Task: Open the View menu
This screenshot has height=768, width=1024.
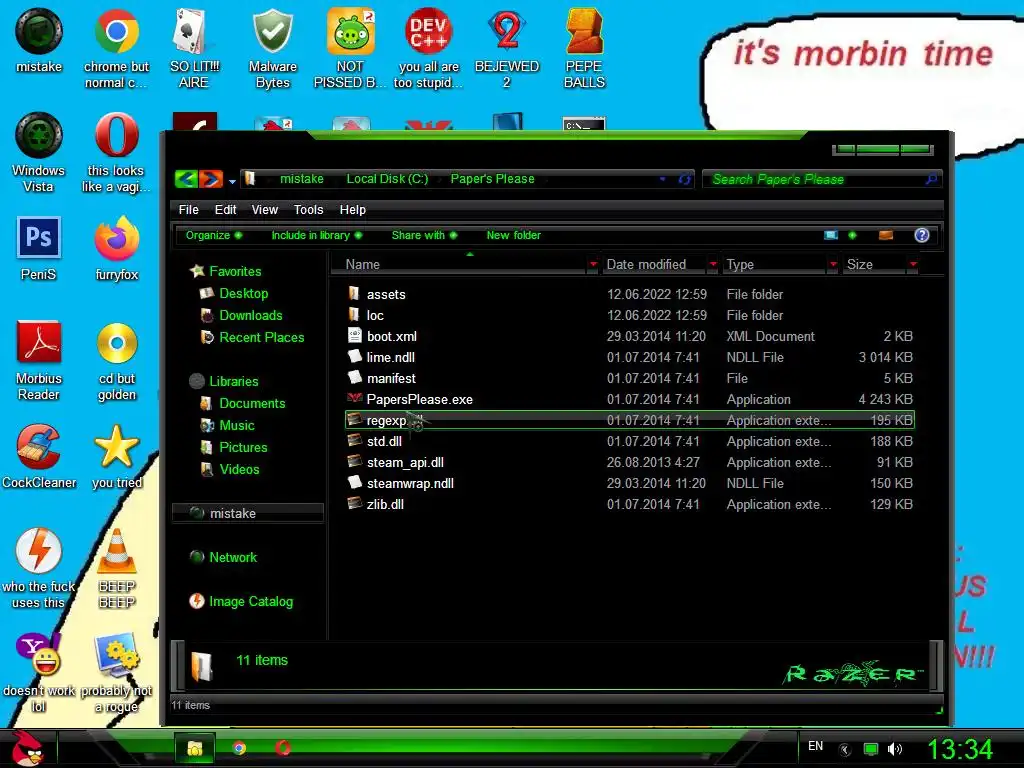Action: pyautogui.click(x=264, y=210)
